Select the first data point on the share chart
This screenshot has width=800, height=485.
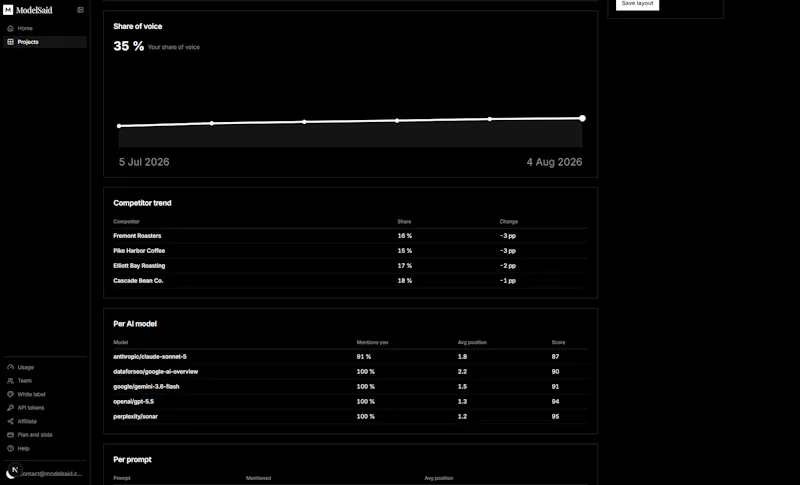tap(119, 126)
